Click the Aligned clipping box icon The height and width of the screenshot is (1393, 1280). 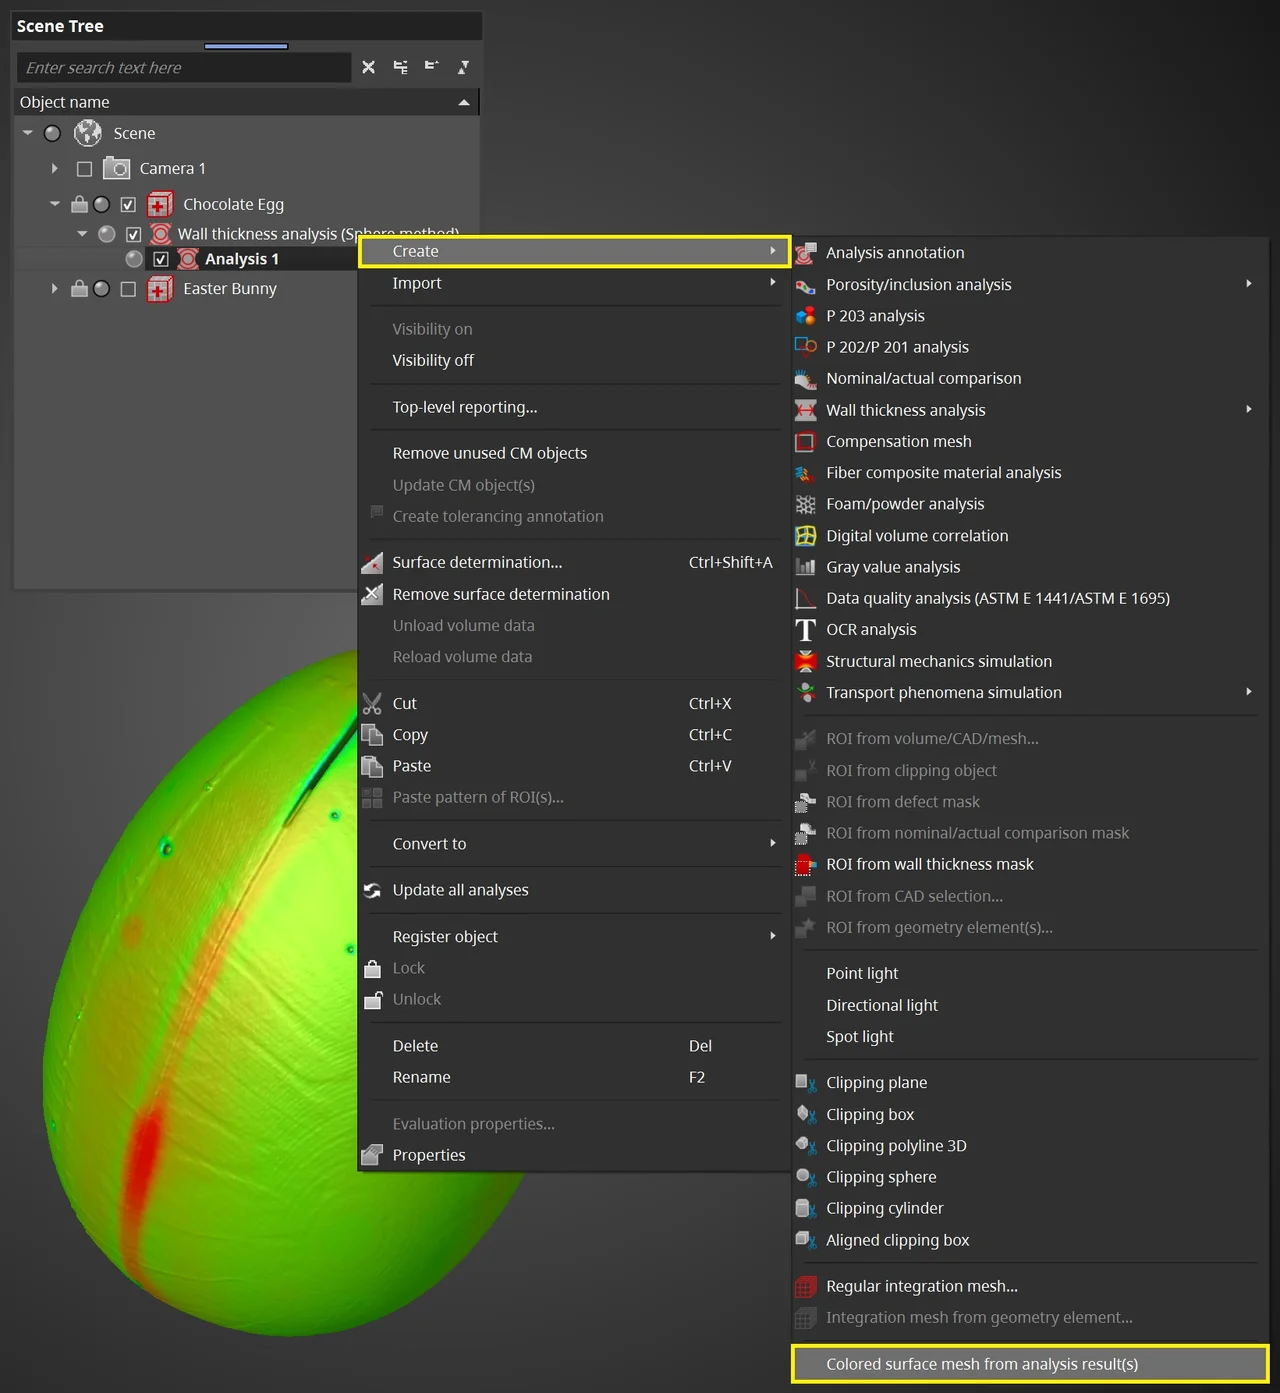point(806,1240)
